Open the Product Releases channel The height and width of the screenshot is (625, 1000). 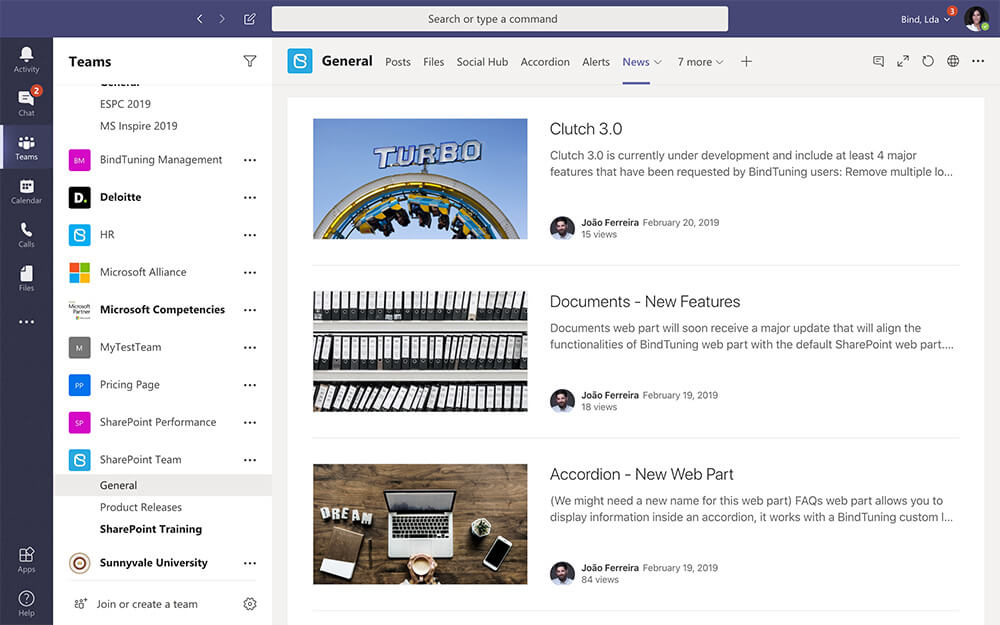coord(140,507)
